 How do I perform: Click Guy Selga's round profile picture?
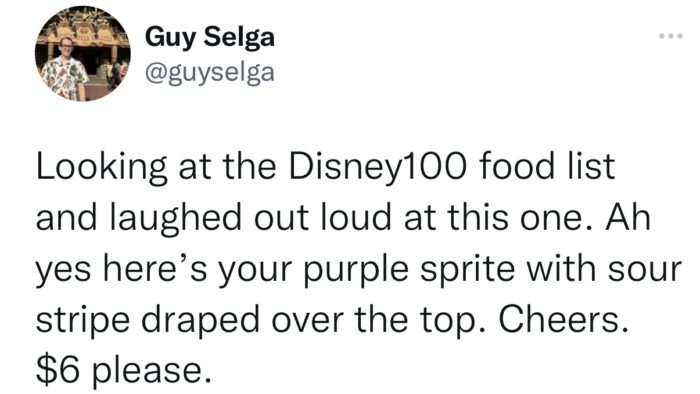pyautogui.click(x=83, y=54)
